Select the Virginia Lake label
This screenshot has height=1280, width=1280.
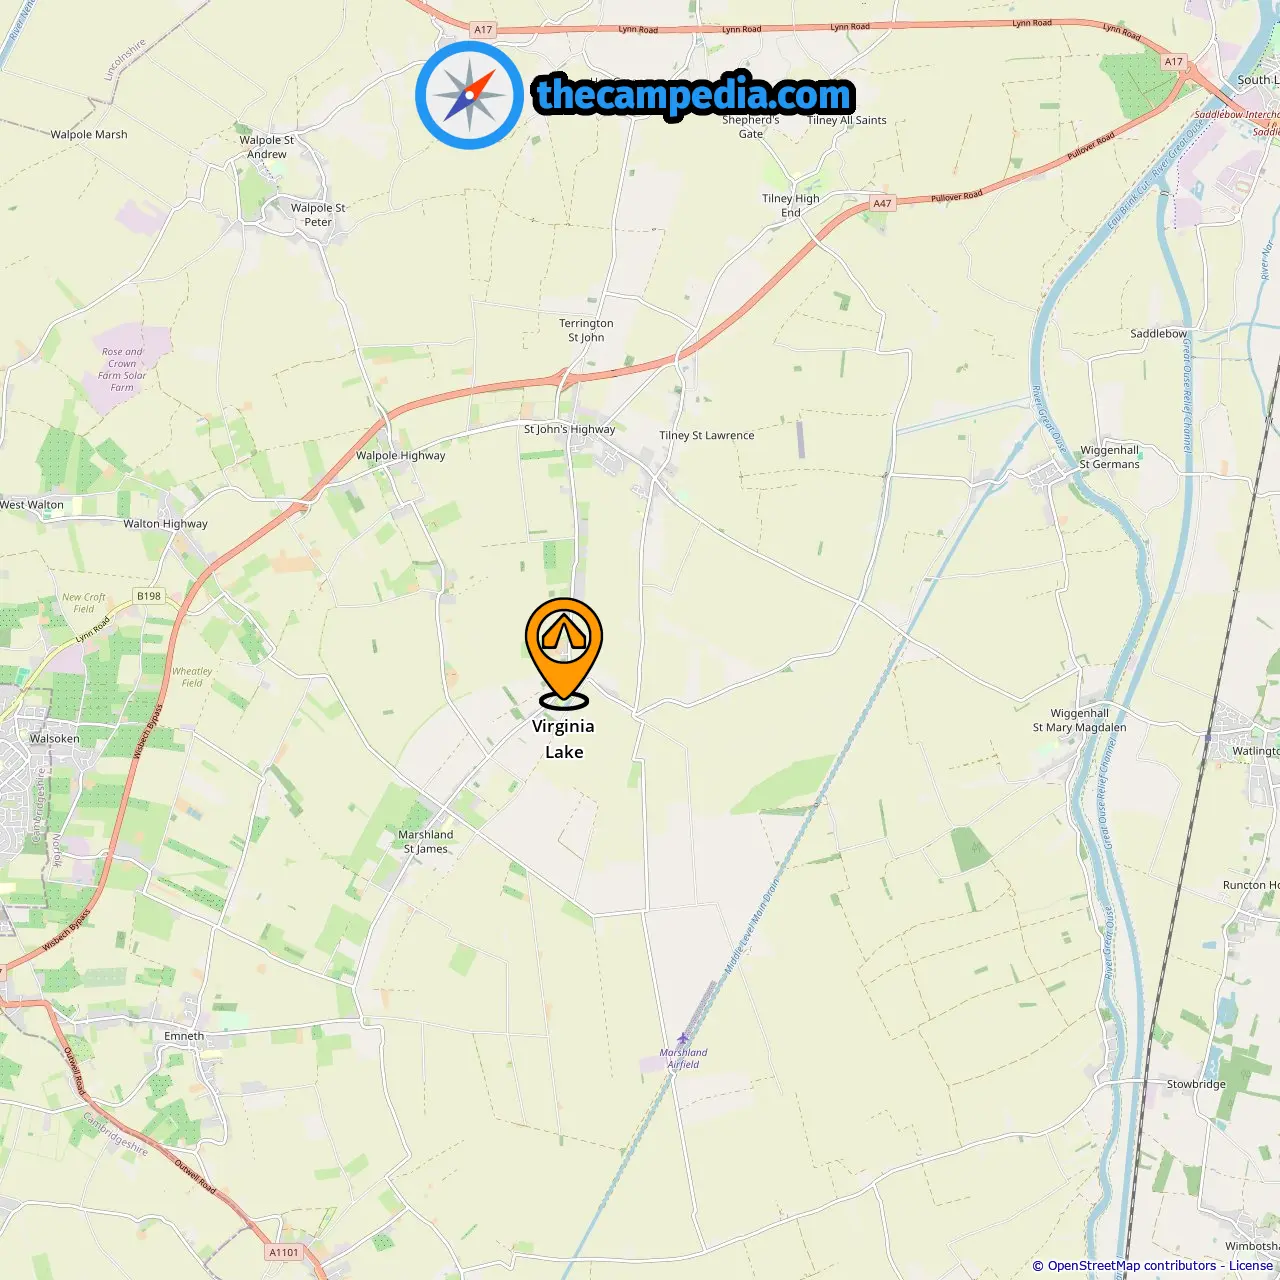point(563,739)
